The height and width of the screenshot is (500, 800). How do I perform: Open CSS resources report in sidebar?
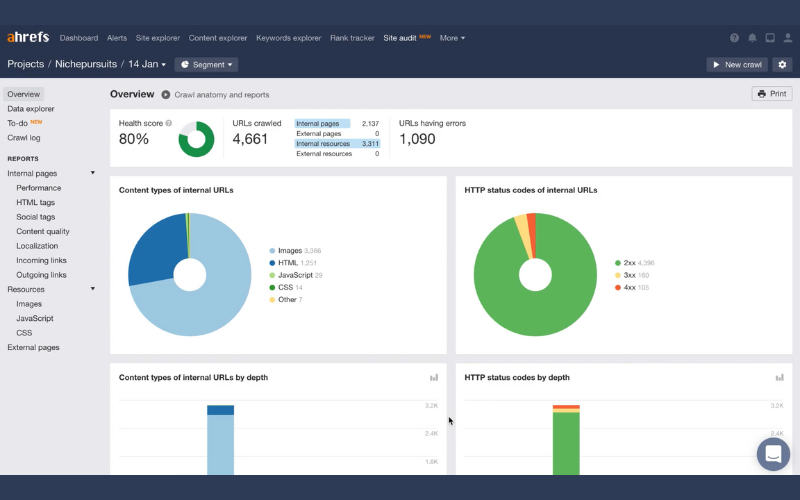coord(24,333)
